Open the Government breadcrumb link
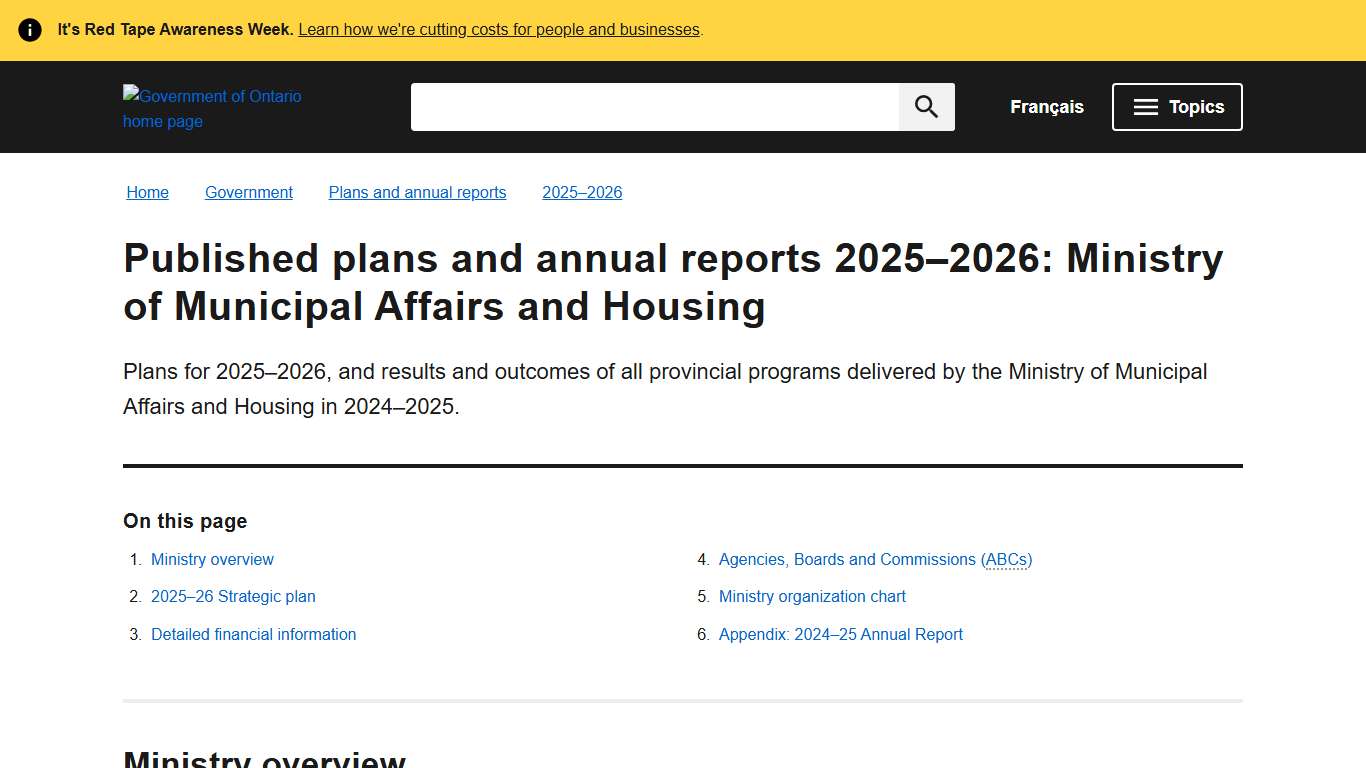The width and height of the screenshot is (1366, 768). pos(248,192)
